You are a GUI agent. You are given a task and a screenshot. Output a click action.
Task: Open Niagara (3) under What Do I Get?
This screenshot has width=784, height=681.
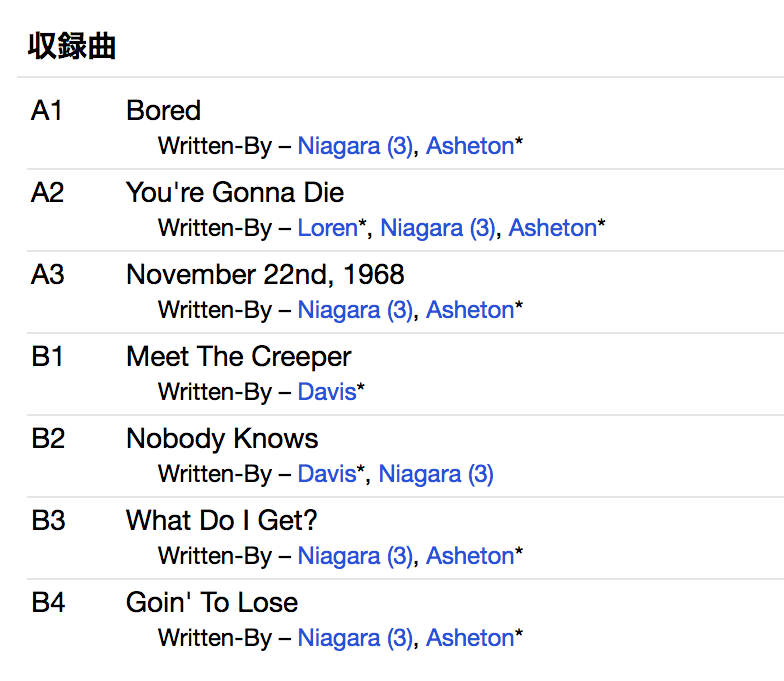[355, 556]
